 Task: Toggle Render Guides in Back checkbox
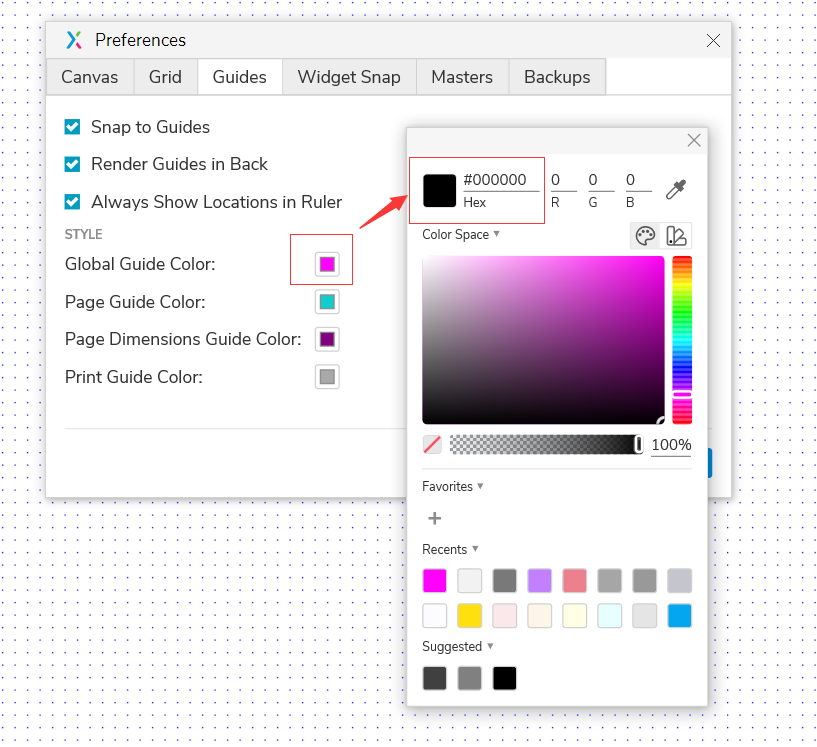(73, 164)
